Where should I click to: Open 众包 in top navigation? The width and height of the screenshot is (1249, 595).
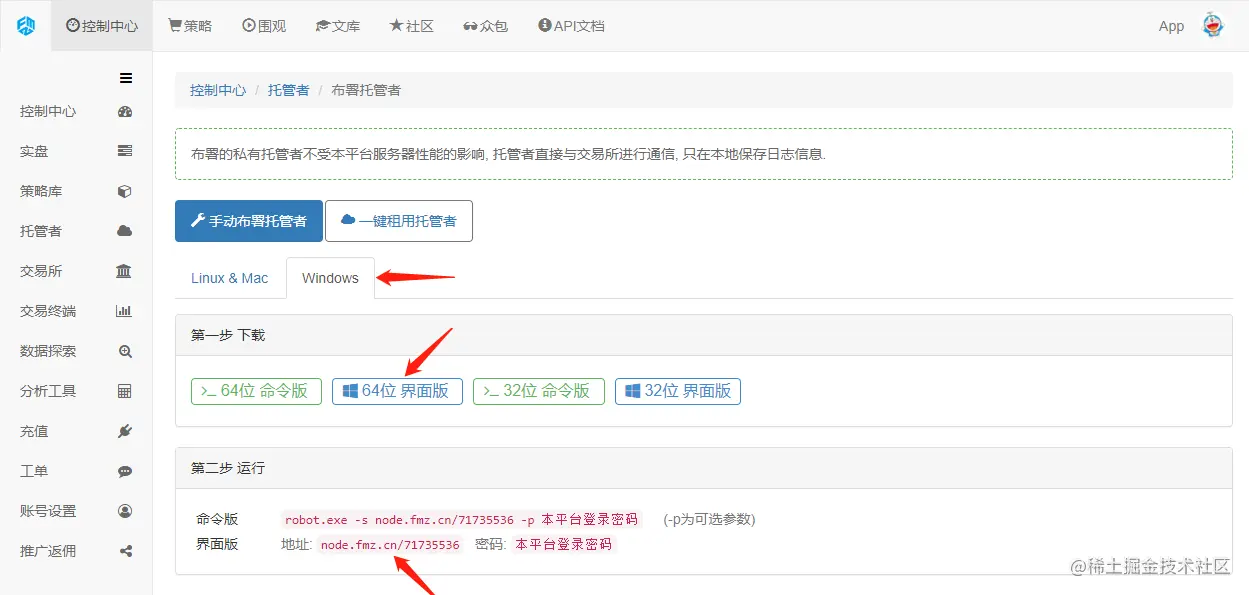point(485,26)
